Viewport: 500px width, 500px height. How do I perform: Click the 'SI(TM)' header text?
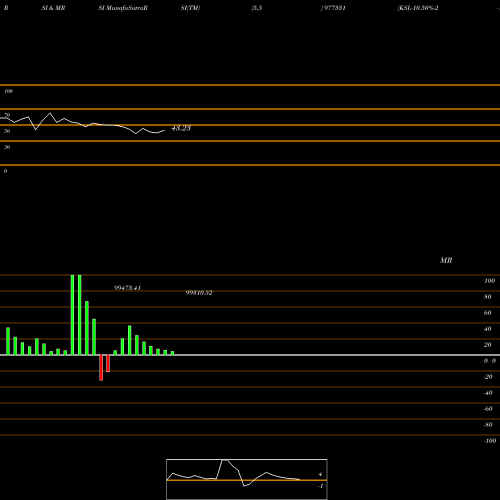pyautogui.click(x=190, y=8)
